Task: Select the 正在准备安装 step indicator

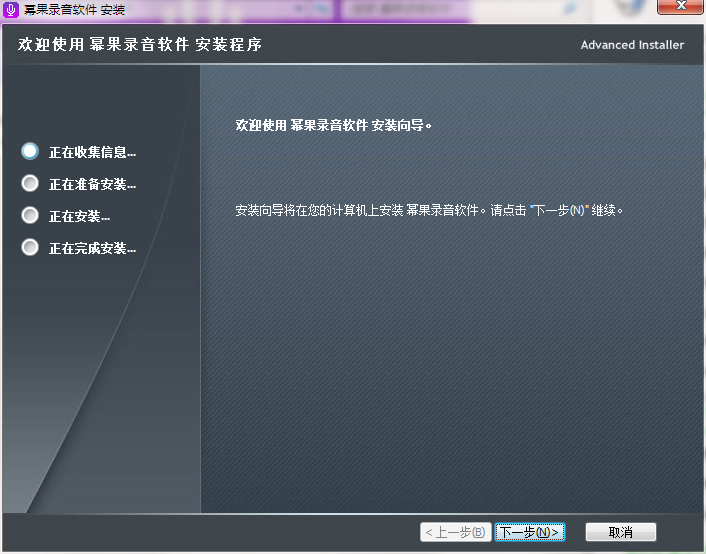Action: 30,183
